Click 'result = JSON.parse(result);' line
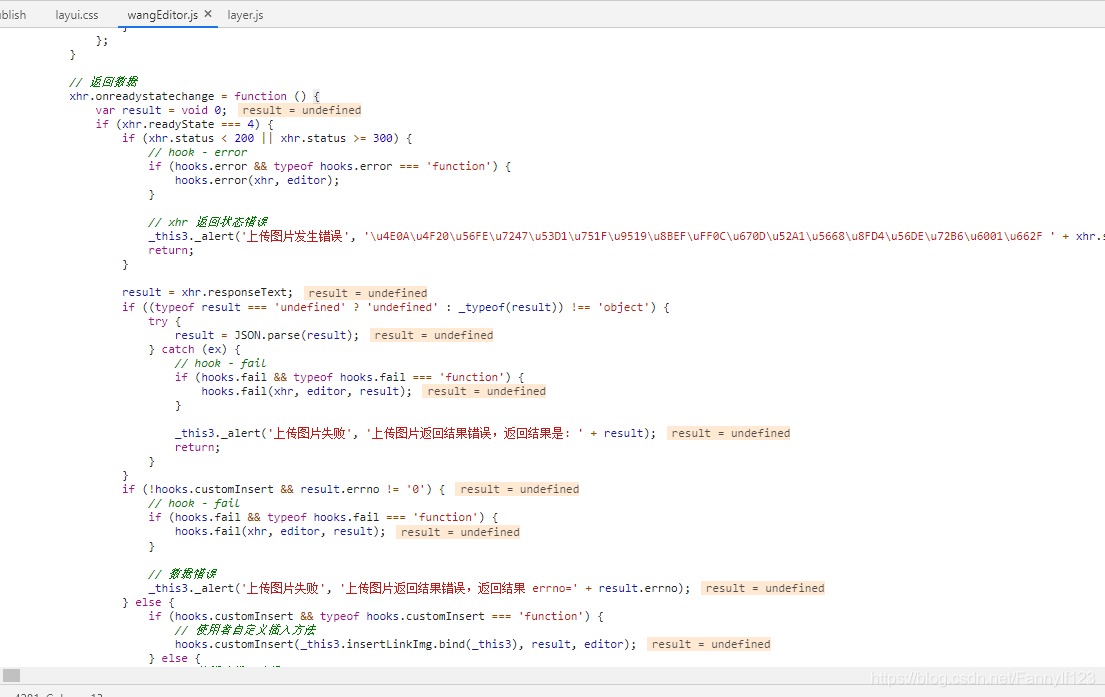 point(267,335)
